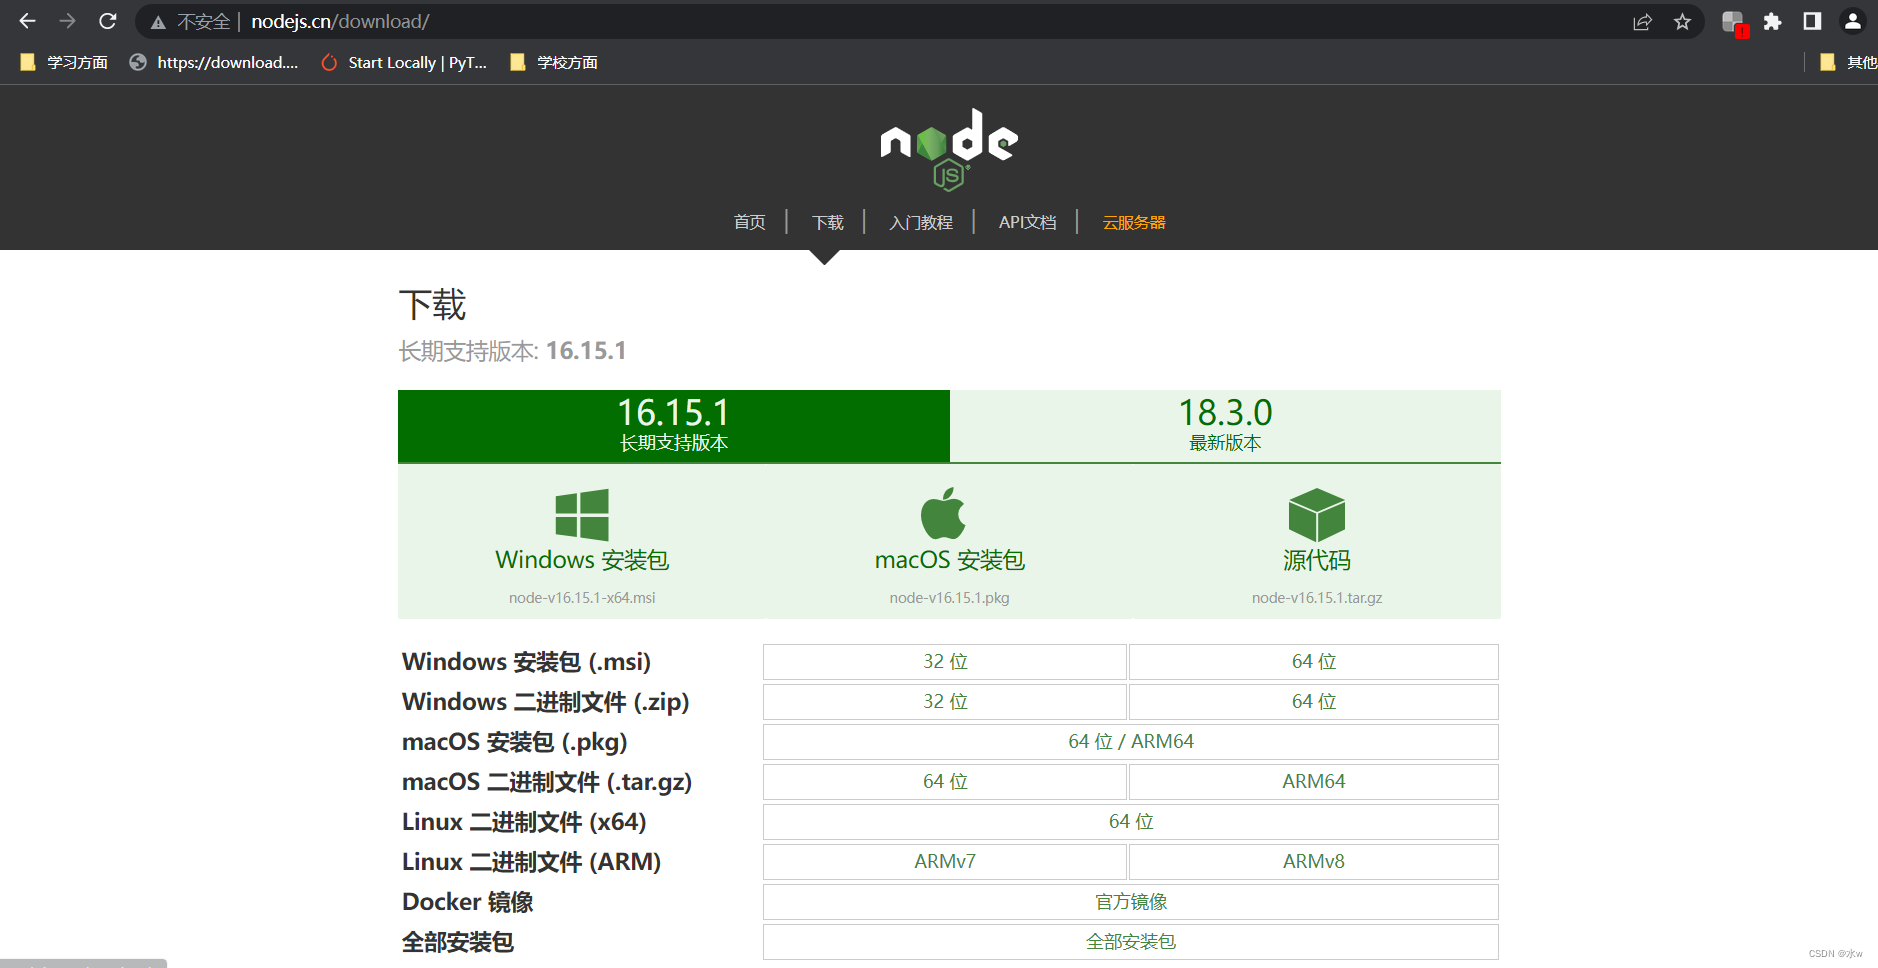This screenshot has width=1878, height=968.
Task: Open the 下载 navigation item
Action: tap(827, 222)
